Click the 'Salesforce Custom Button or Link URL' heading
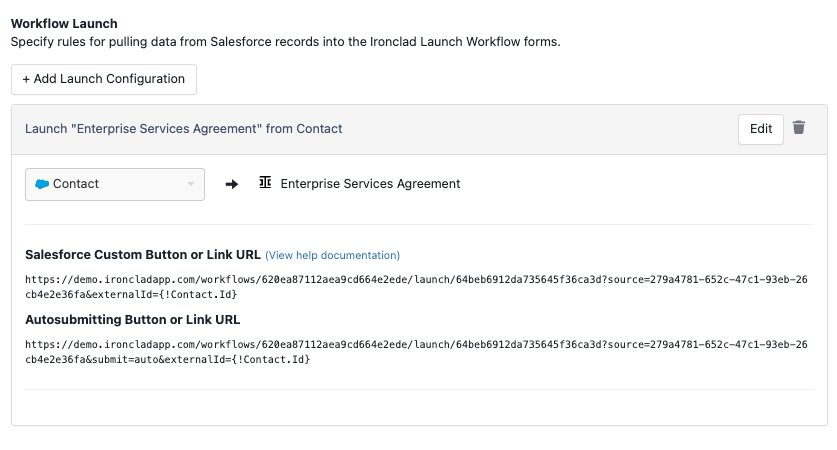 point(143,255)
